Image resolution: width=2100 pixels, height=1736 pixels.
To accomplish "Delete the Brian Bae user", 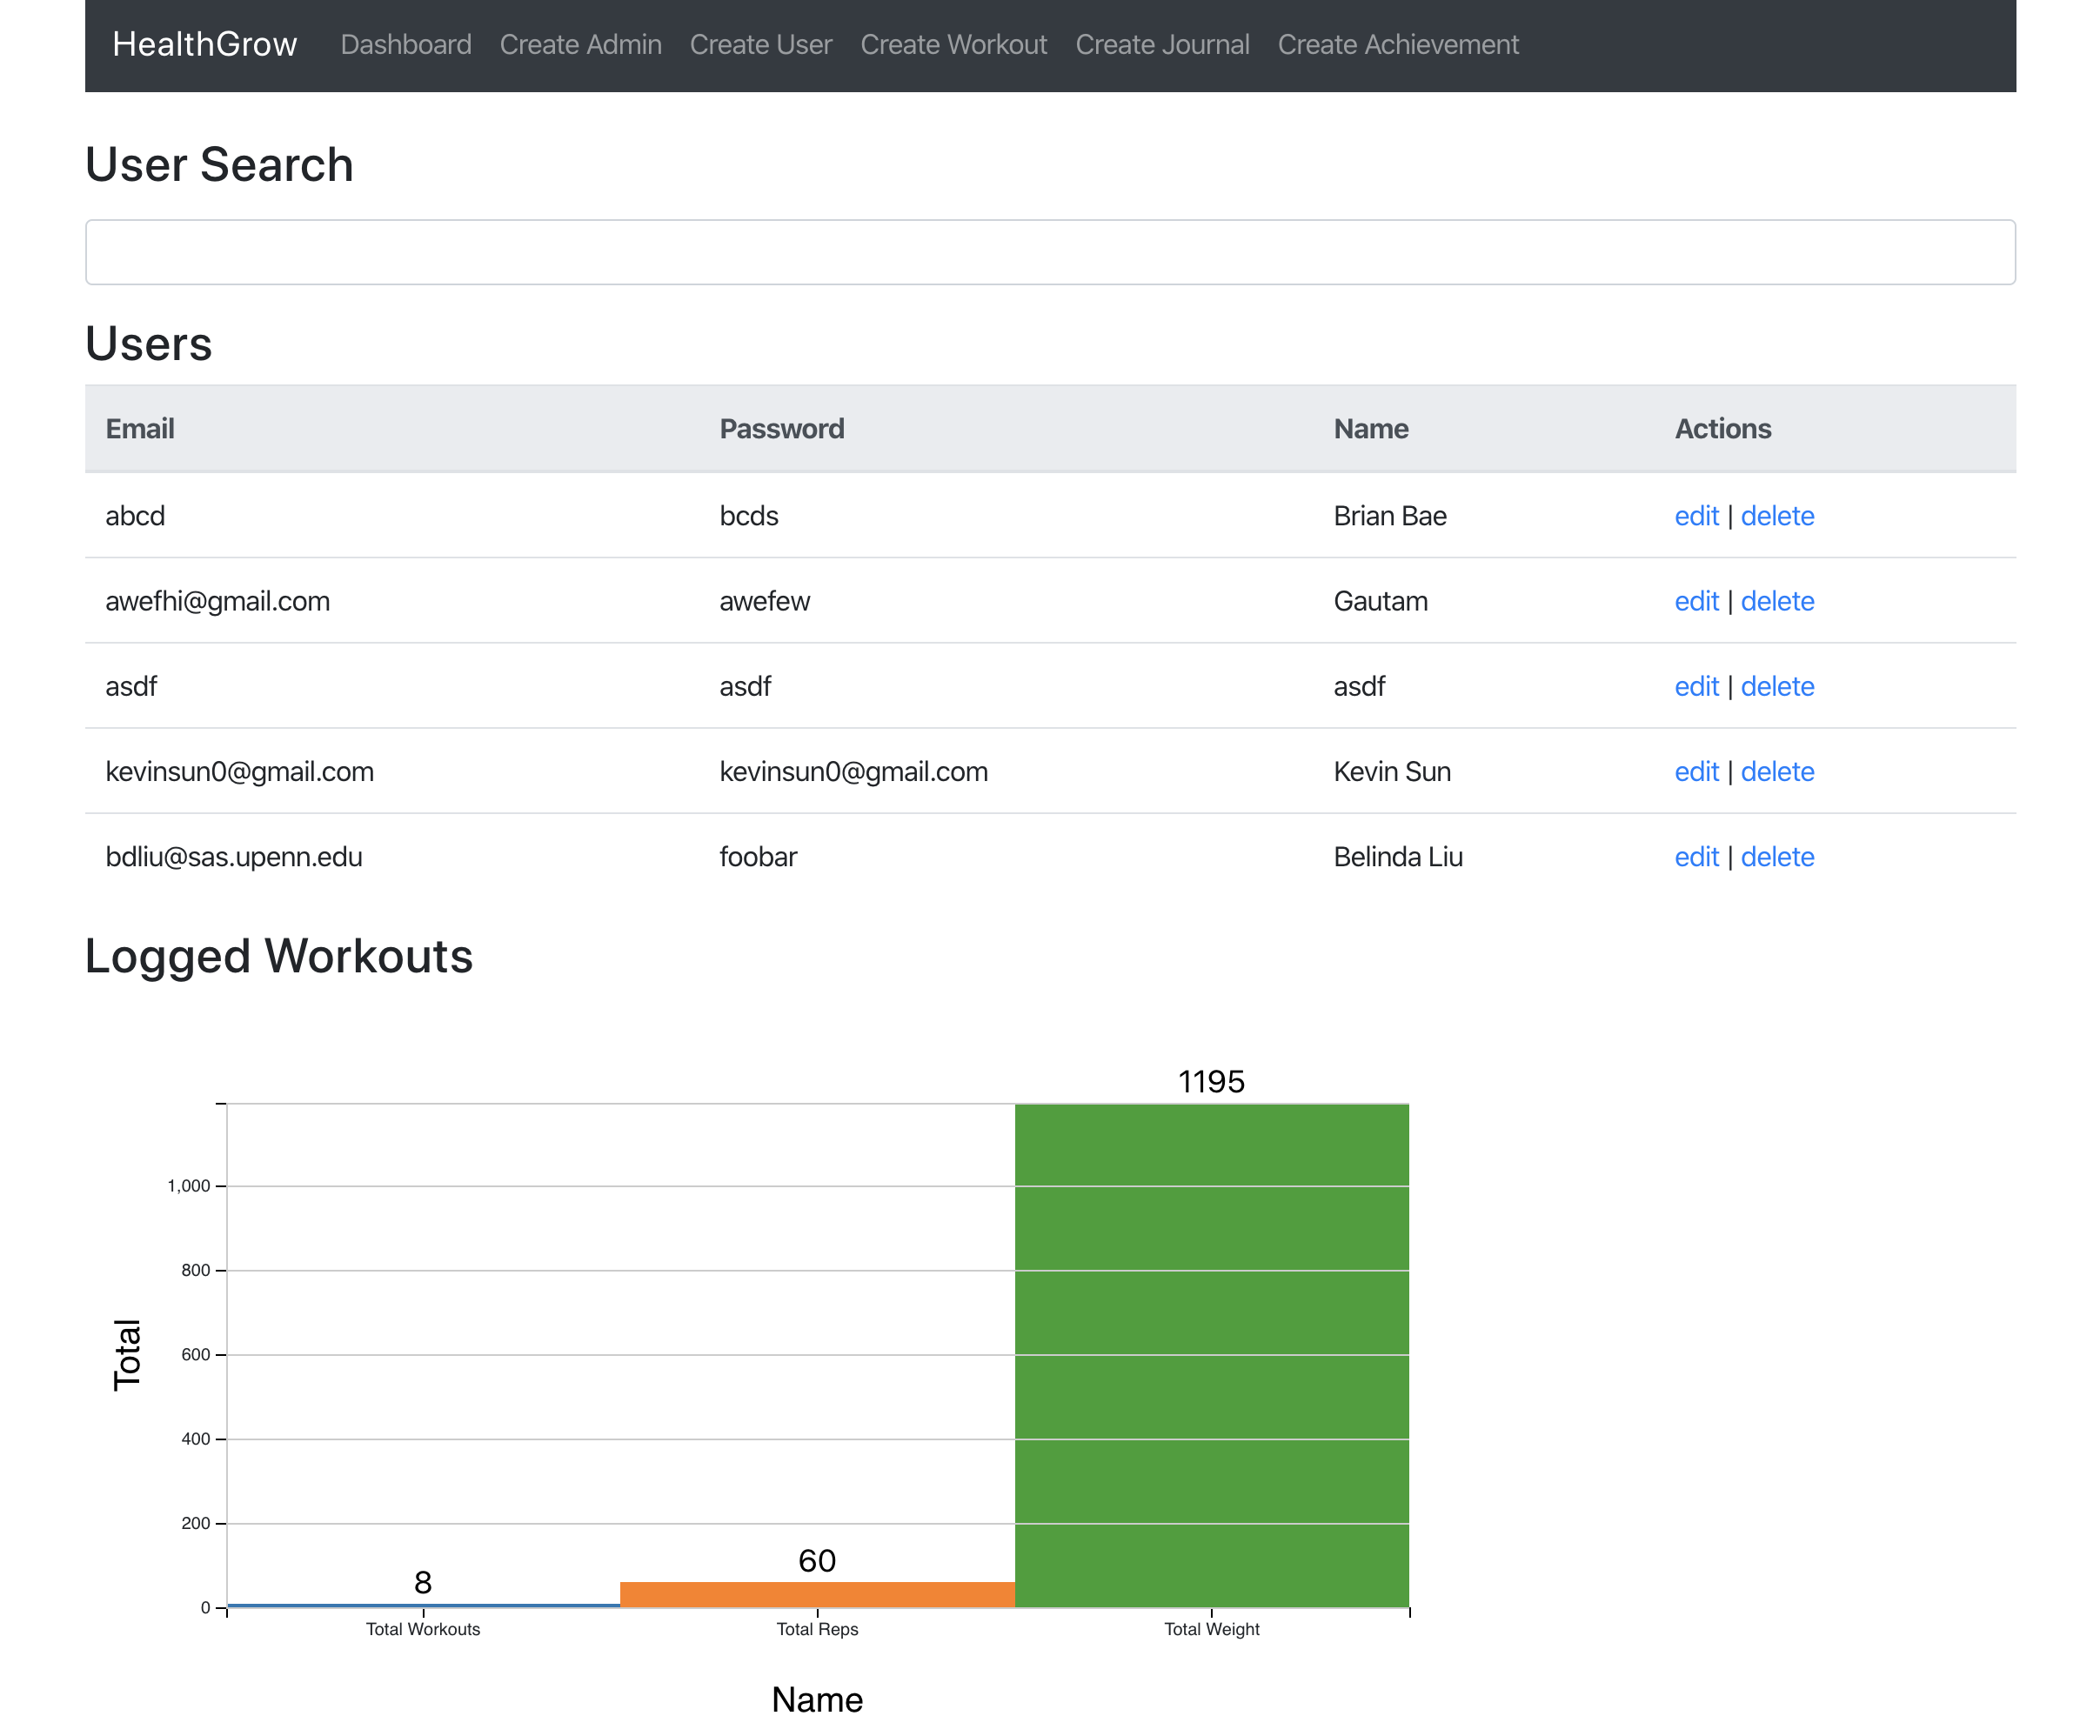I will tap(1776, 516).
